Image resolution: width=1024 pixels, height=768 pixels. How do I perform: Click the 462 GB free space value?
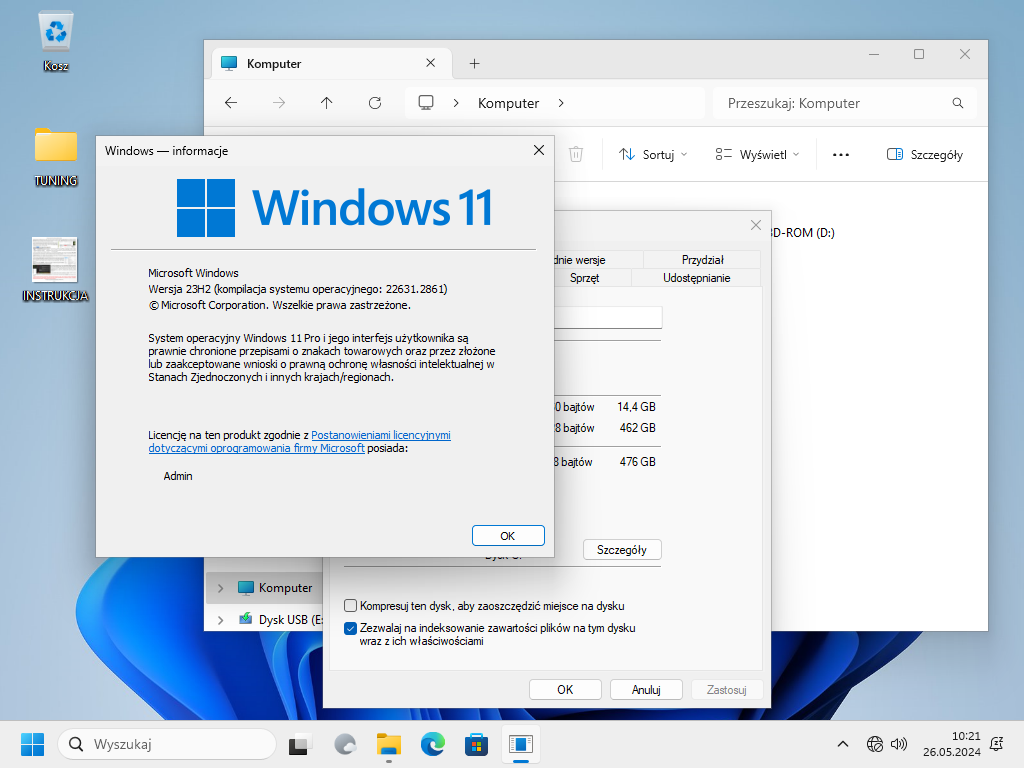coord(637,428)
